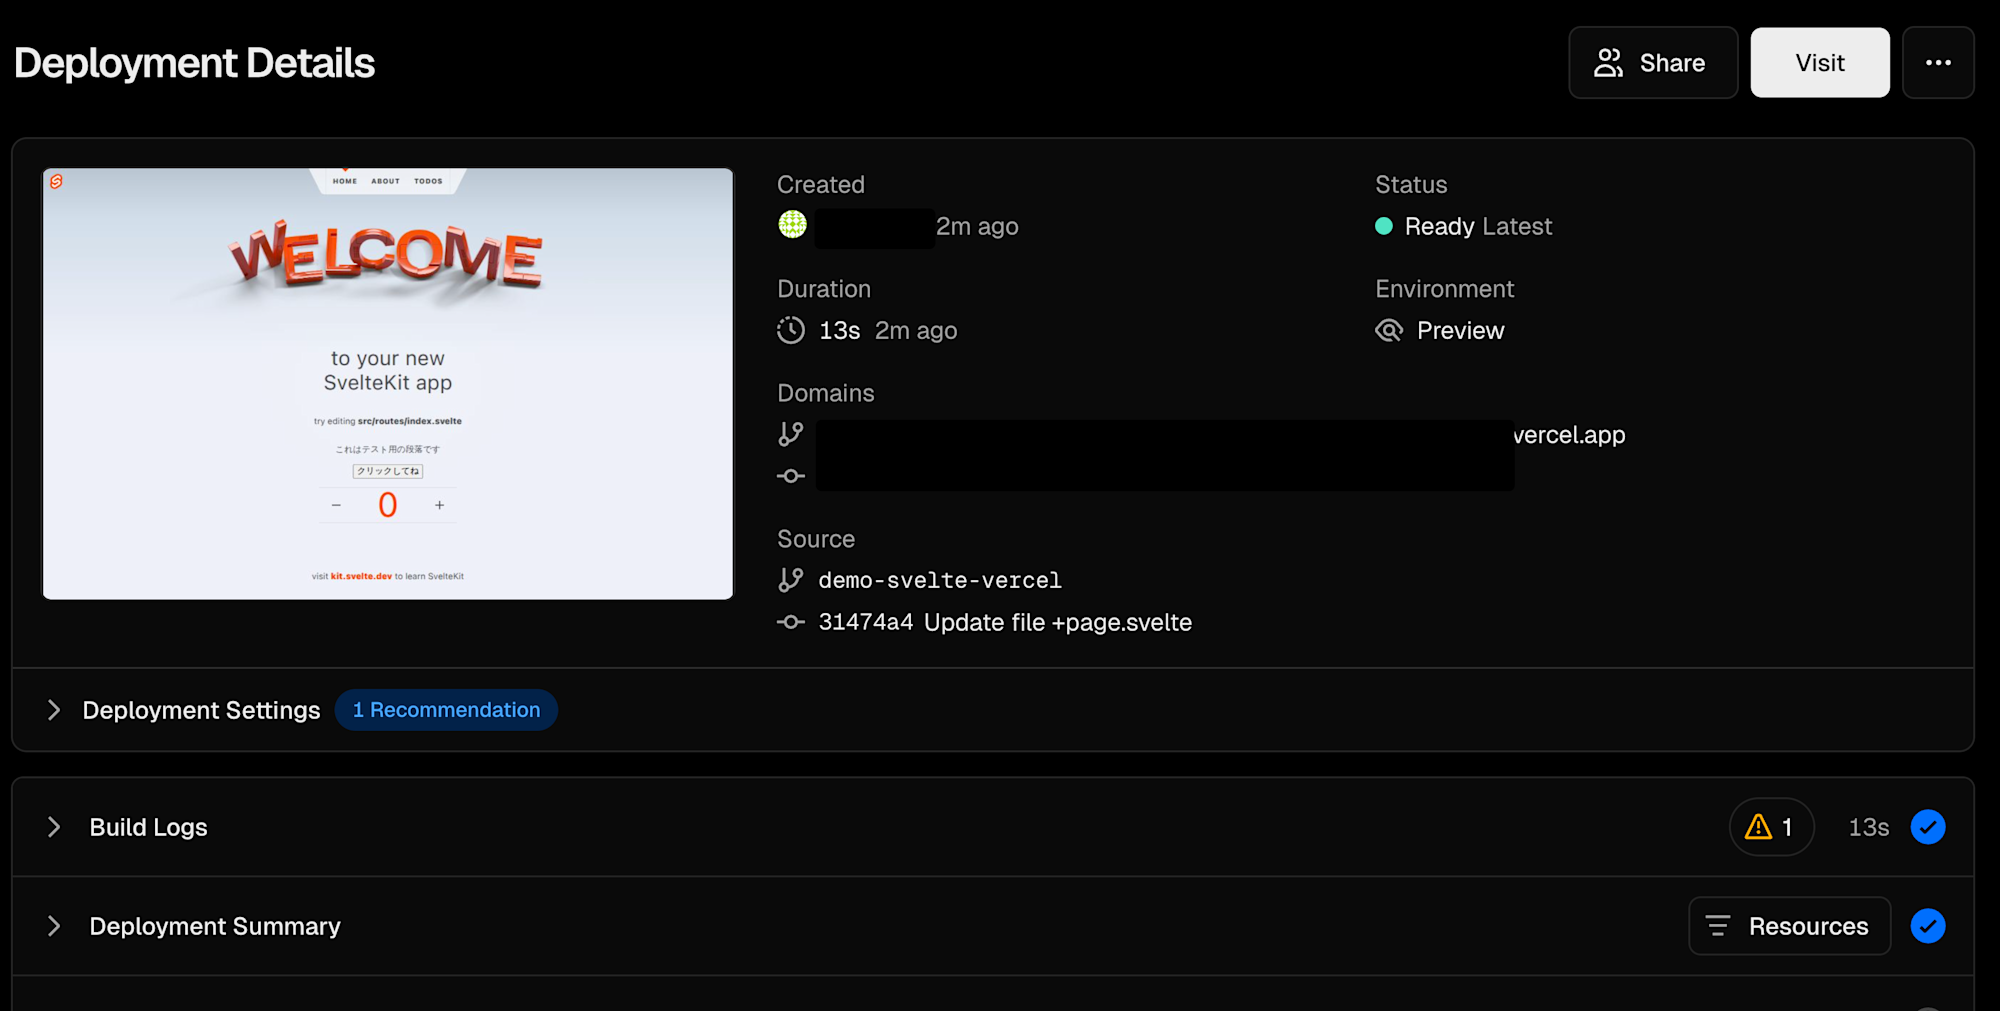Open the deployment preview screenshot thumbnail
2000x1011 pixels.
(388, 384)
